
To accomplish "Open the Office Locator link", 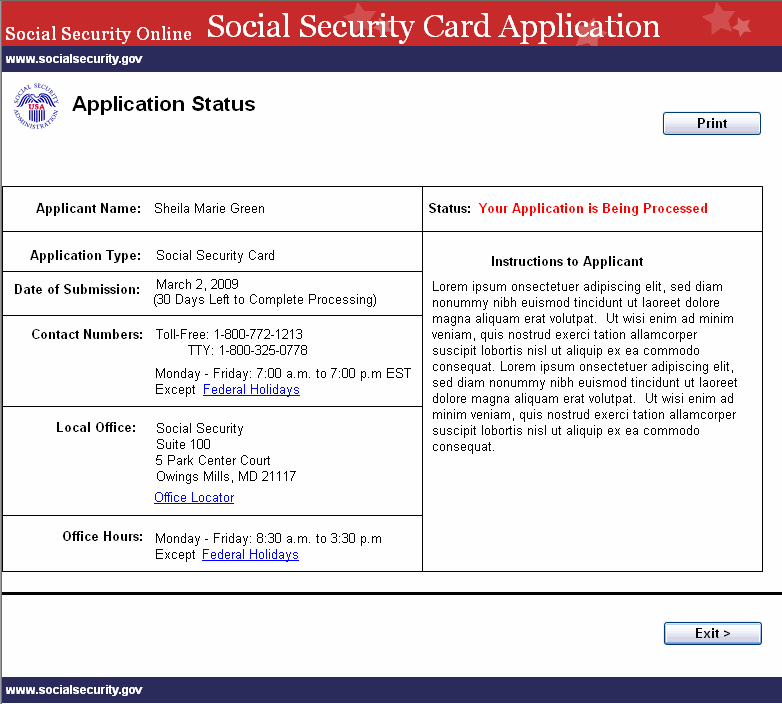I will 194,497.
